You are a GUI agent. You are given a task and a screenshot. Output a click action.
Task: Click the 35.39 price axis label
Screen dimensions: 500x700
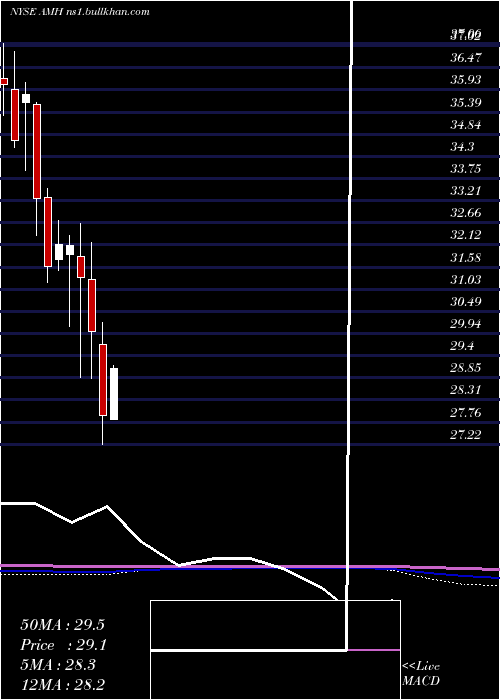(x=466, y=102)
